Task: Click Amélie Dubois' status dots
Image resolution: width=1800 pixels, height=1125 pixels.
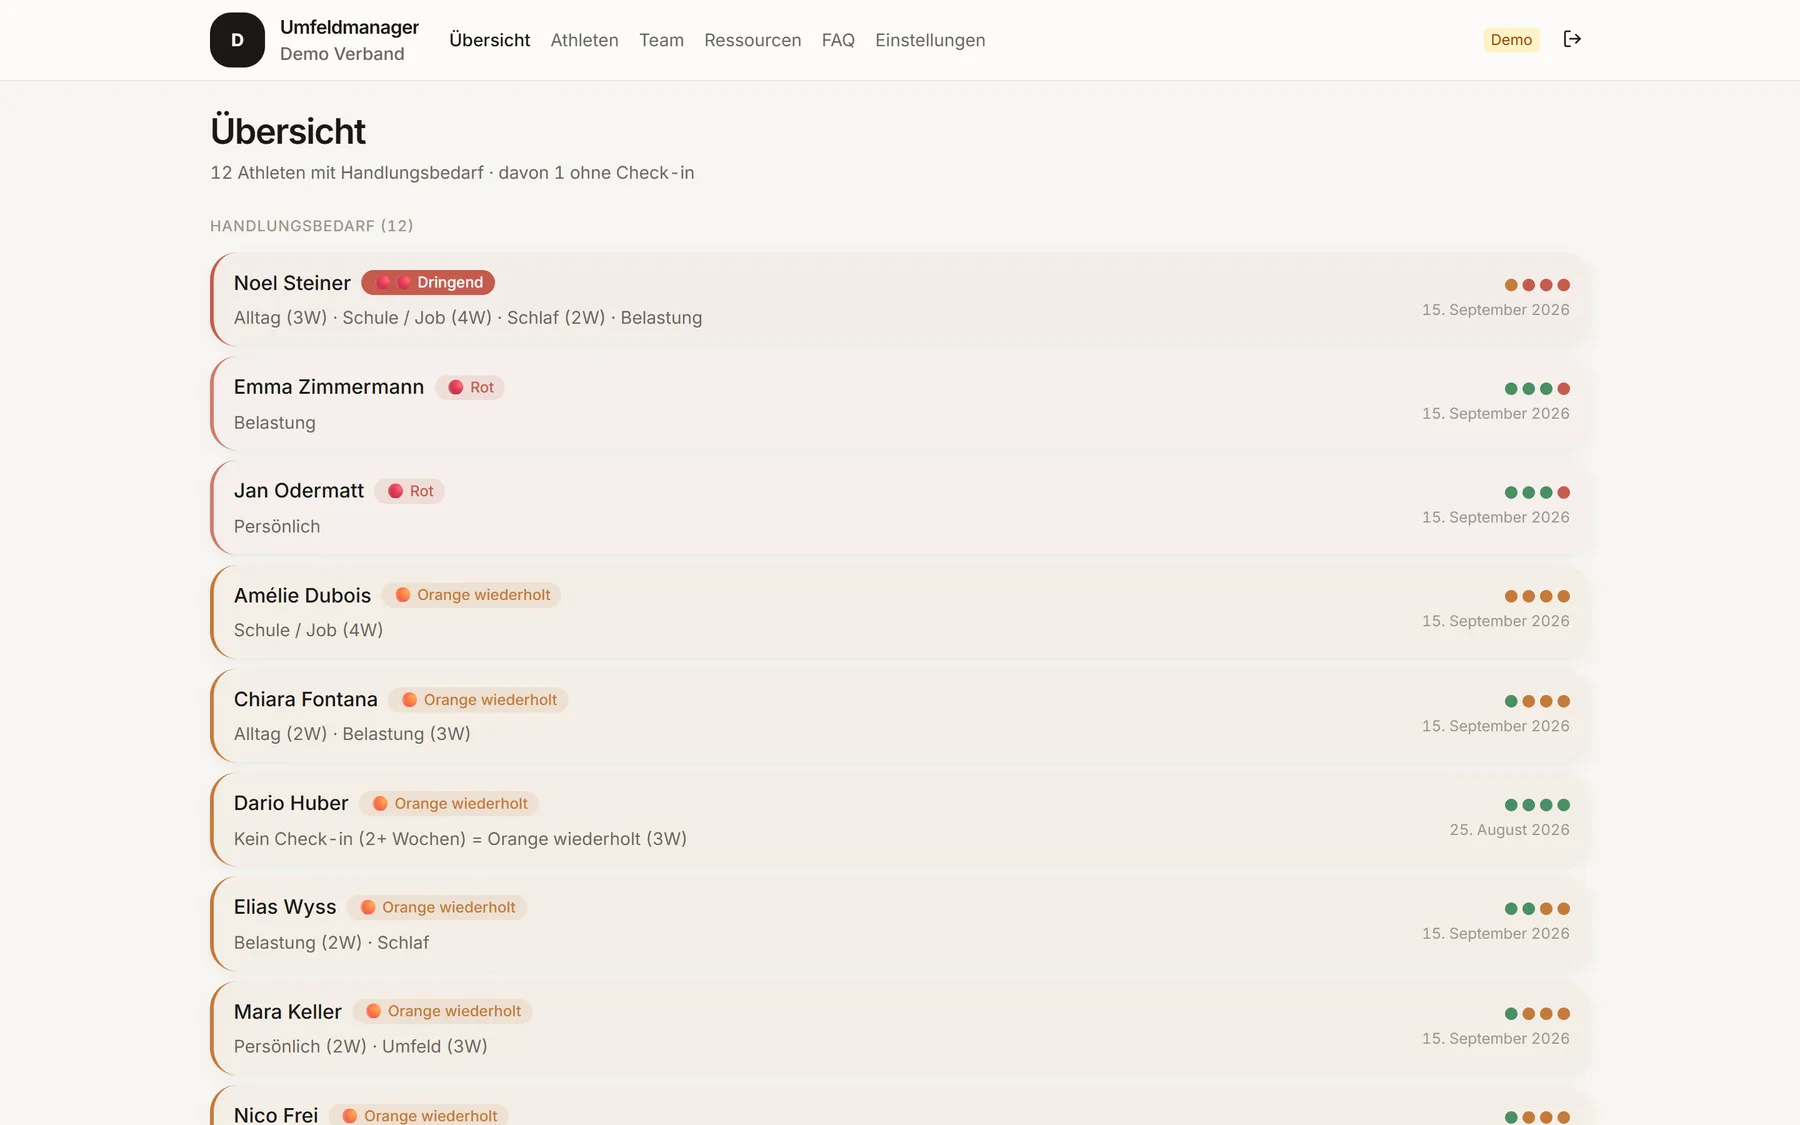Action: (1537, 596)
